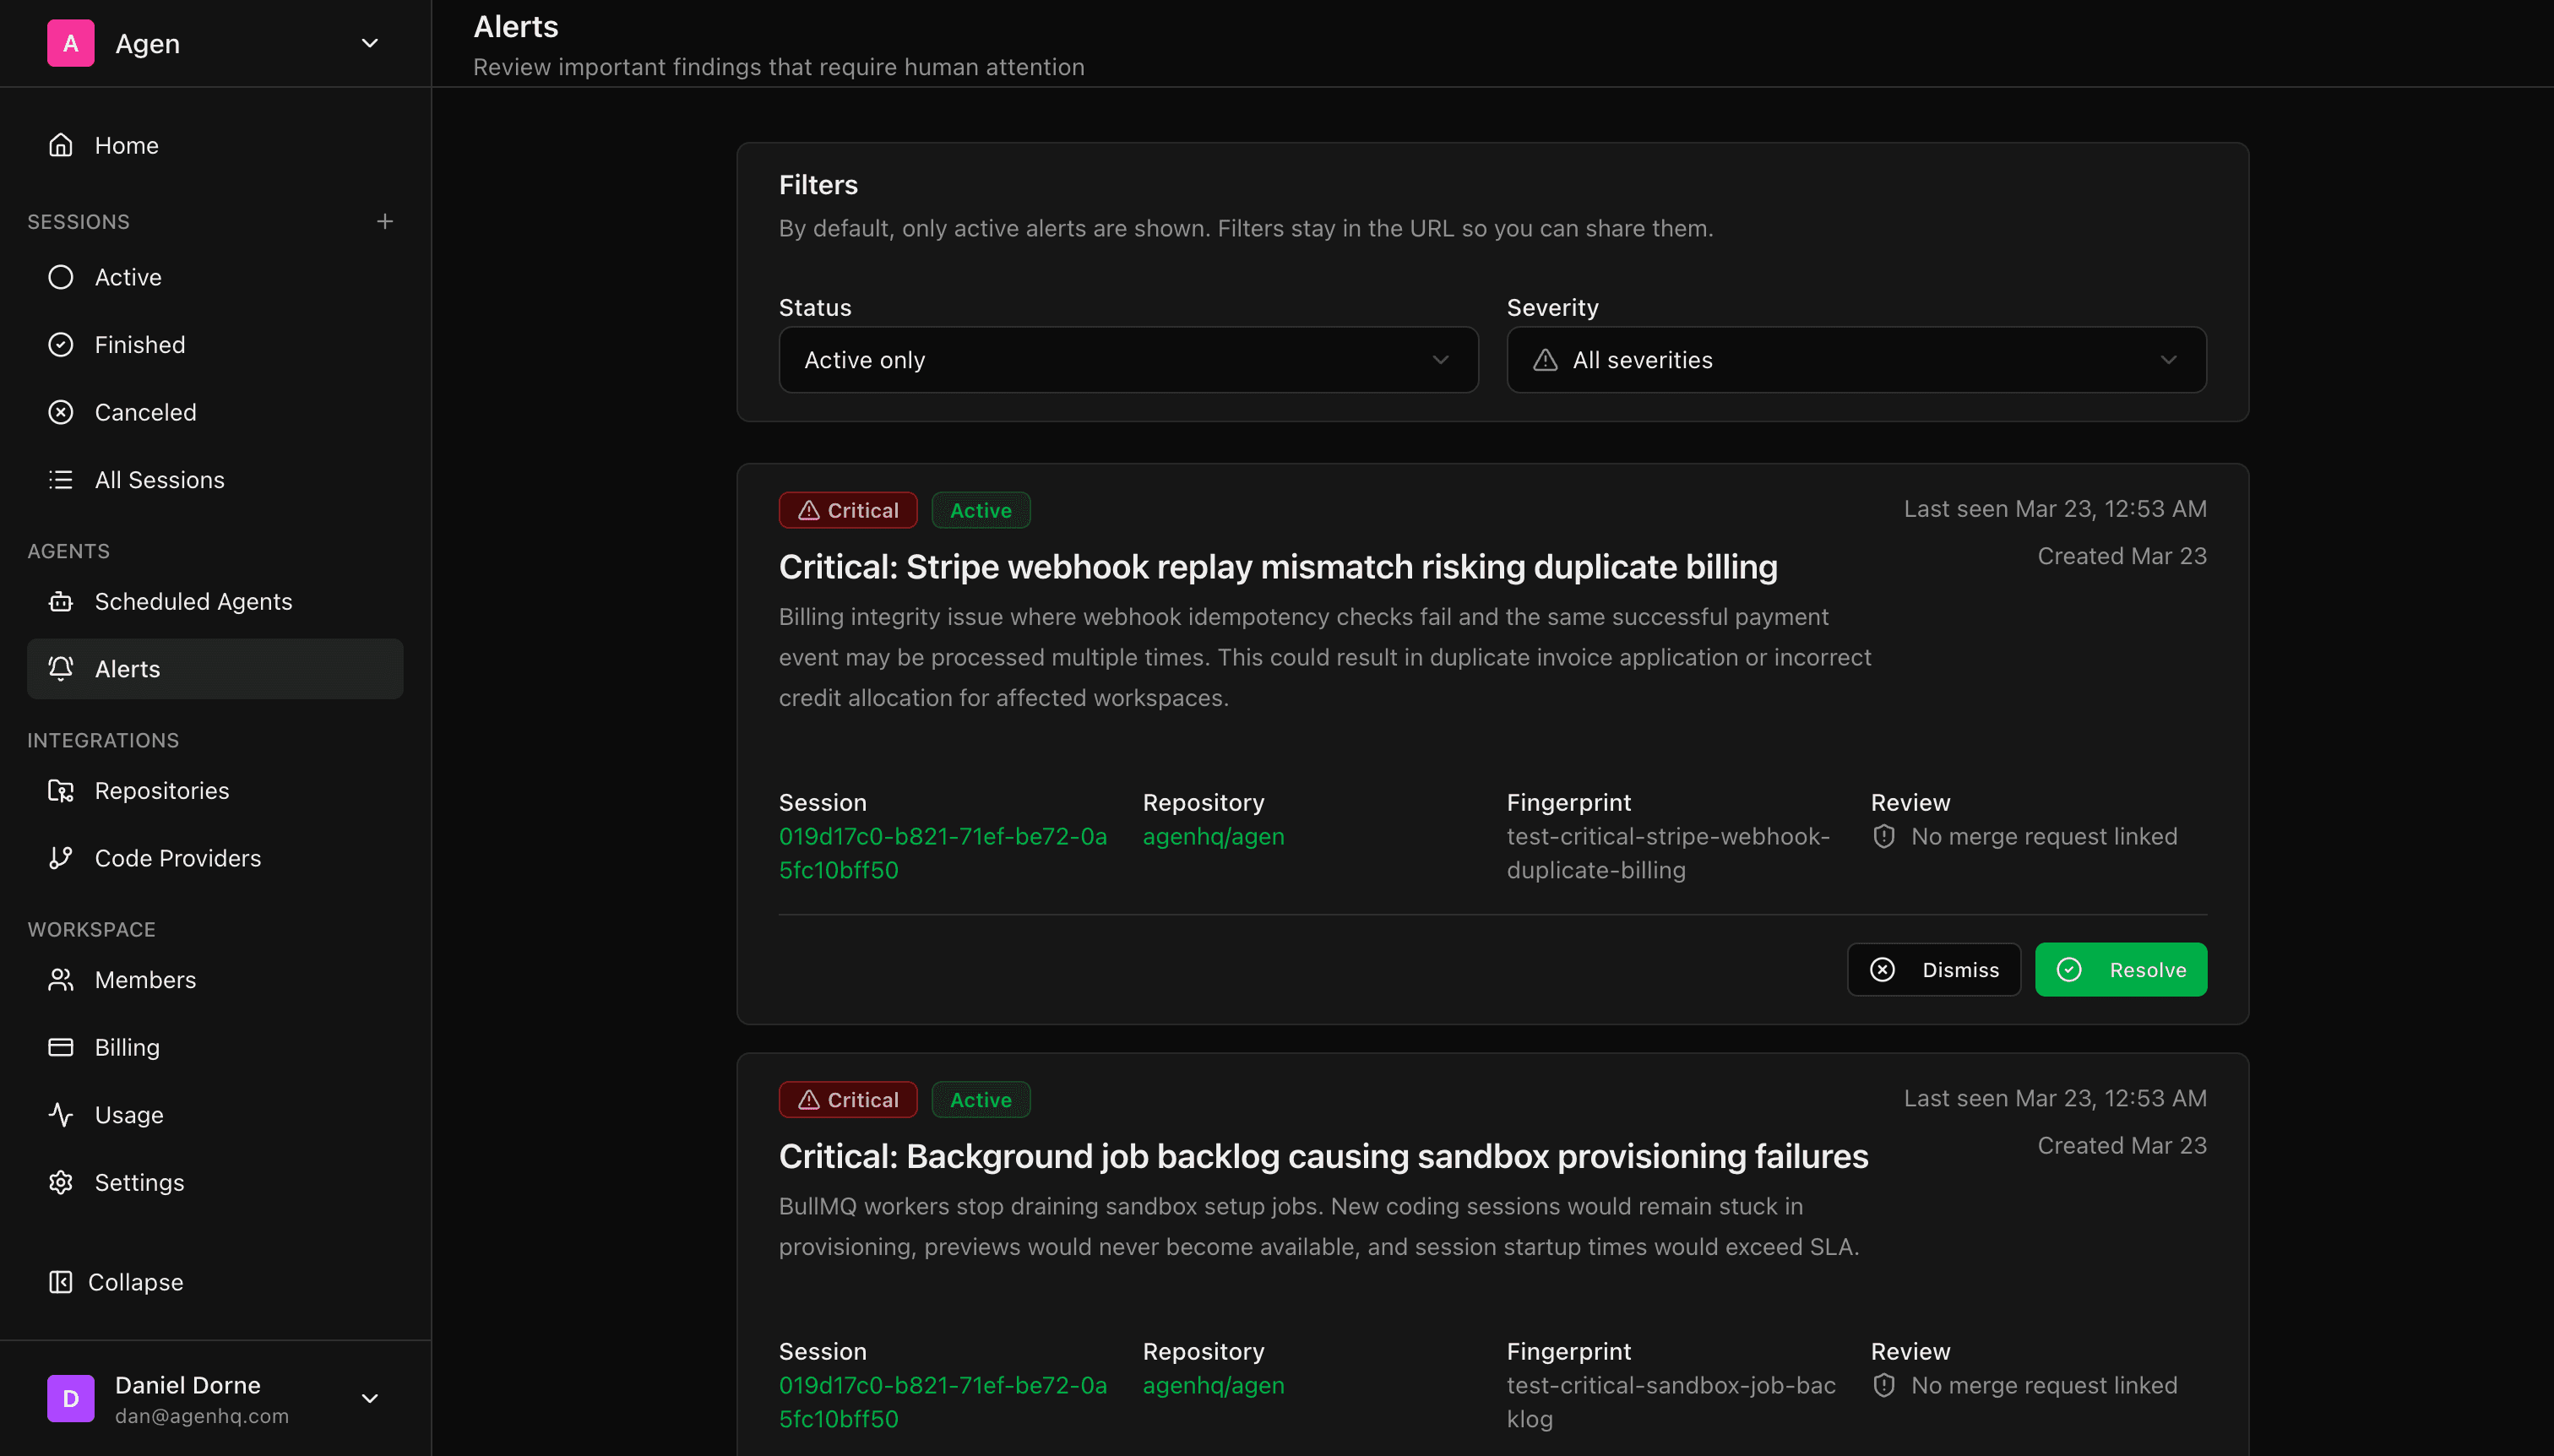This screenshot has width=2554, height=1456.
Task: Open the Active only status dropdown
Action: (1127, 359)
